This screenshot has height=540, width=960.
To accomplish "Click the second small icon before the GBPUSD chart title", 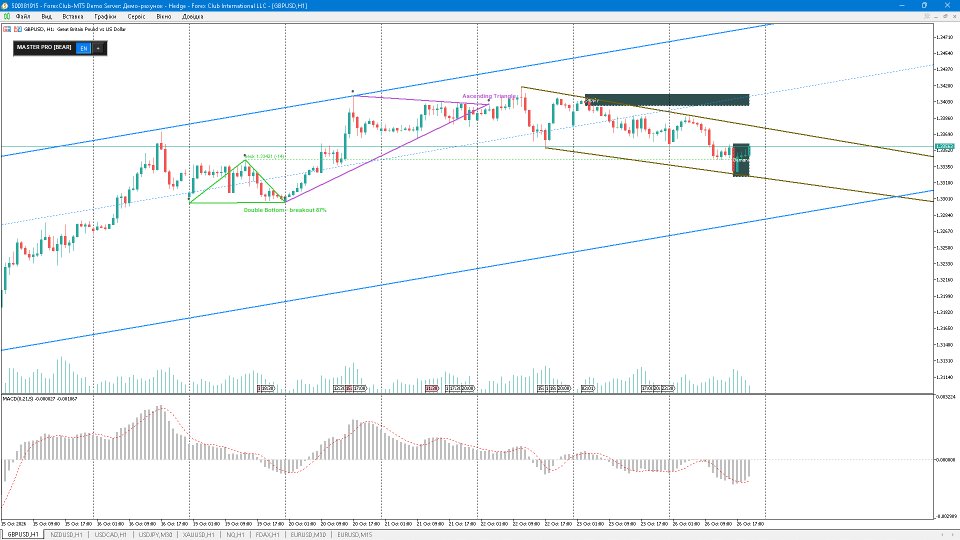I will point(18,29).
